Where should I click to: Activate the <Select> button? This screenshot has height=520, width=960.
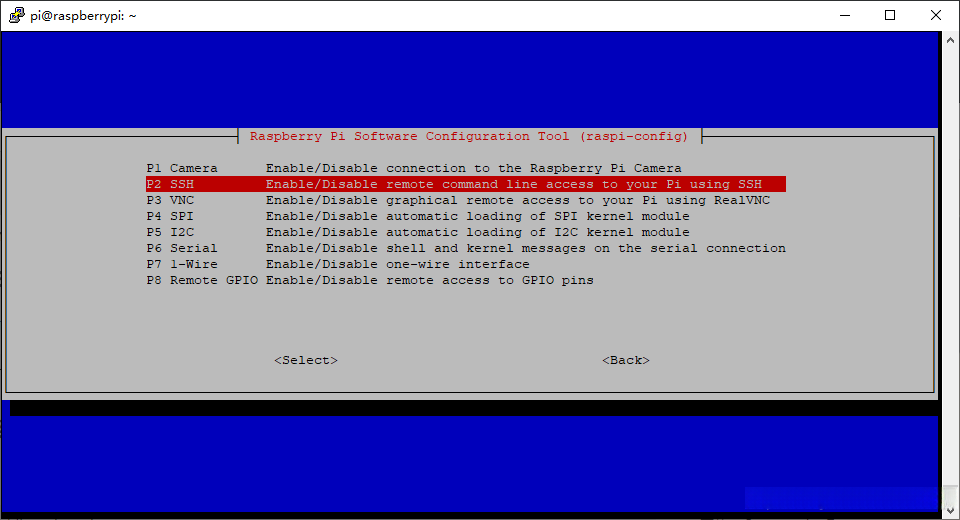[x=306, y=360]
